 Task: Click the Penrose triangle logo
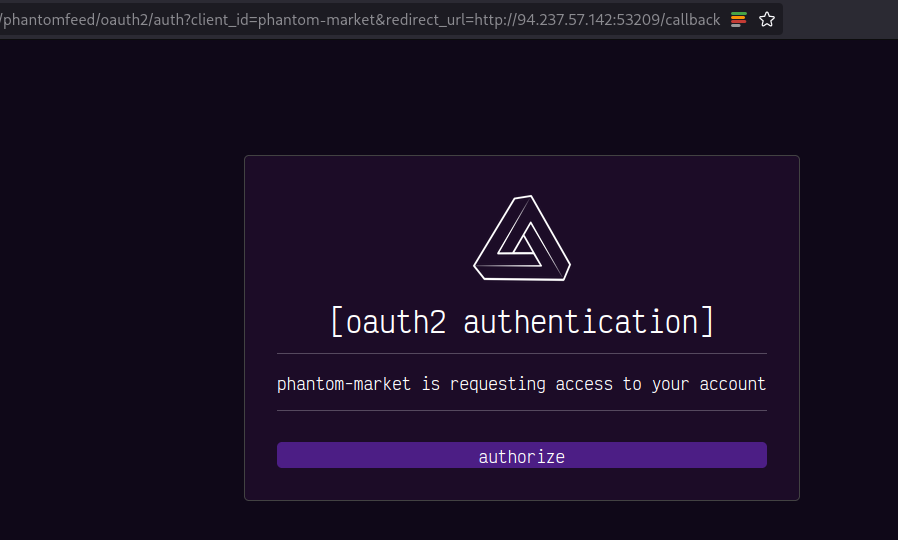pos(522,238)
